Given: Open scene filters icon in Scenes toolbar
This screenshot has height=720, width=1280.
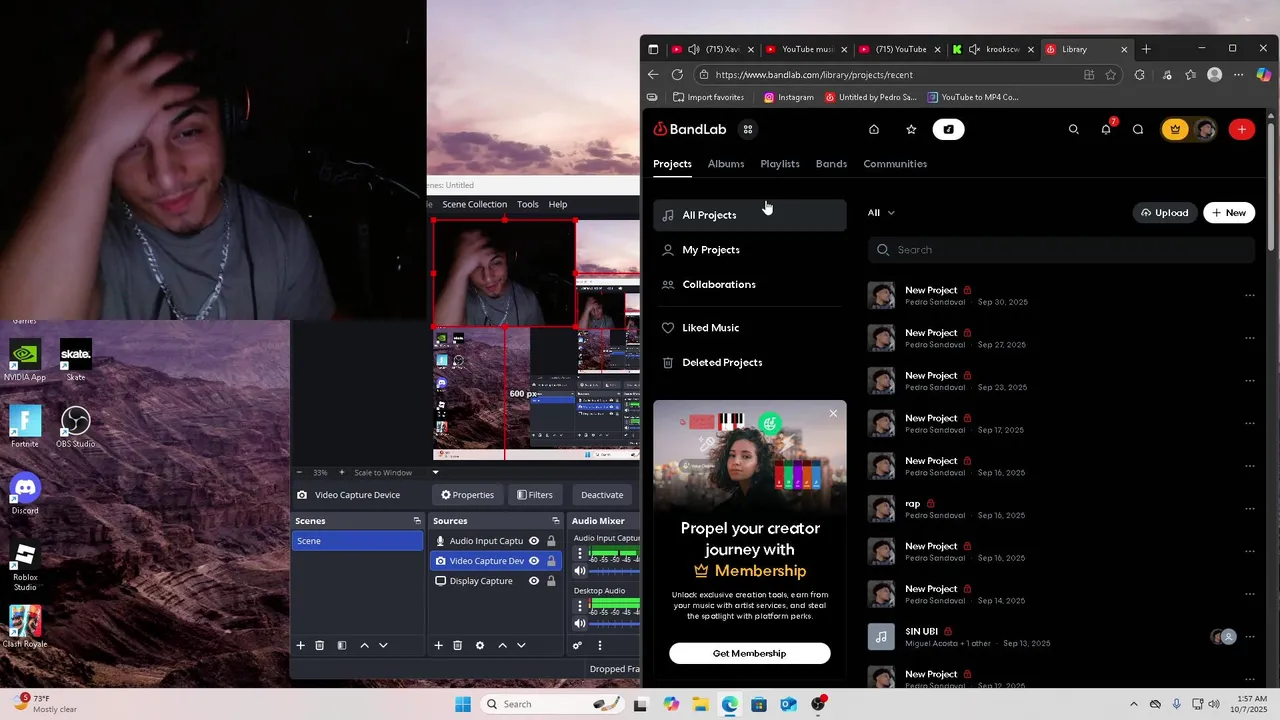Looking at the screenshot, I should (x=341, y=645).
